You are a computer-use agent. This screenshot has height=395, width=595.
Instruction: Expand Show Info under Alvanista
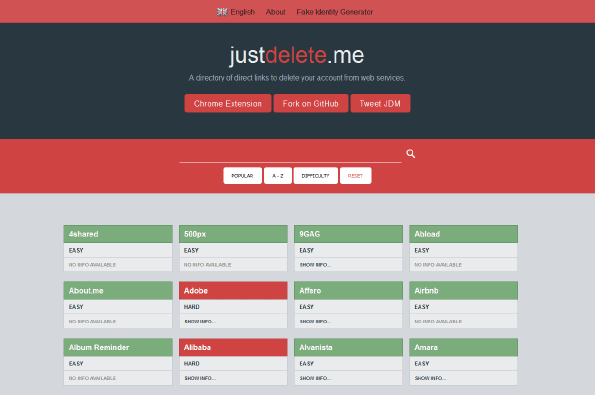315,378
